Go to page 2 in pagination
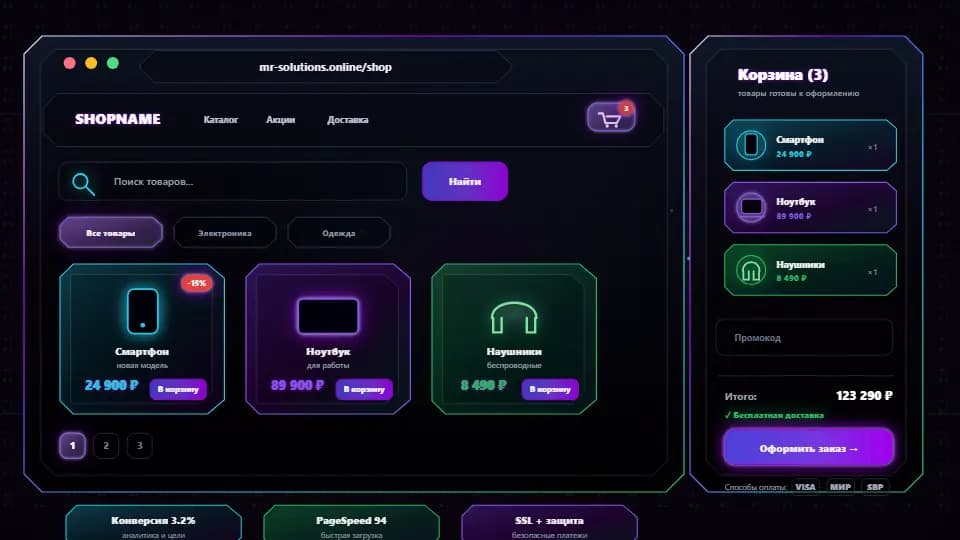The width and height of the screenshot is (960, 540). [106, 445]
